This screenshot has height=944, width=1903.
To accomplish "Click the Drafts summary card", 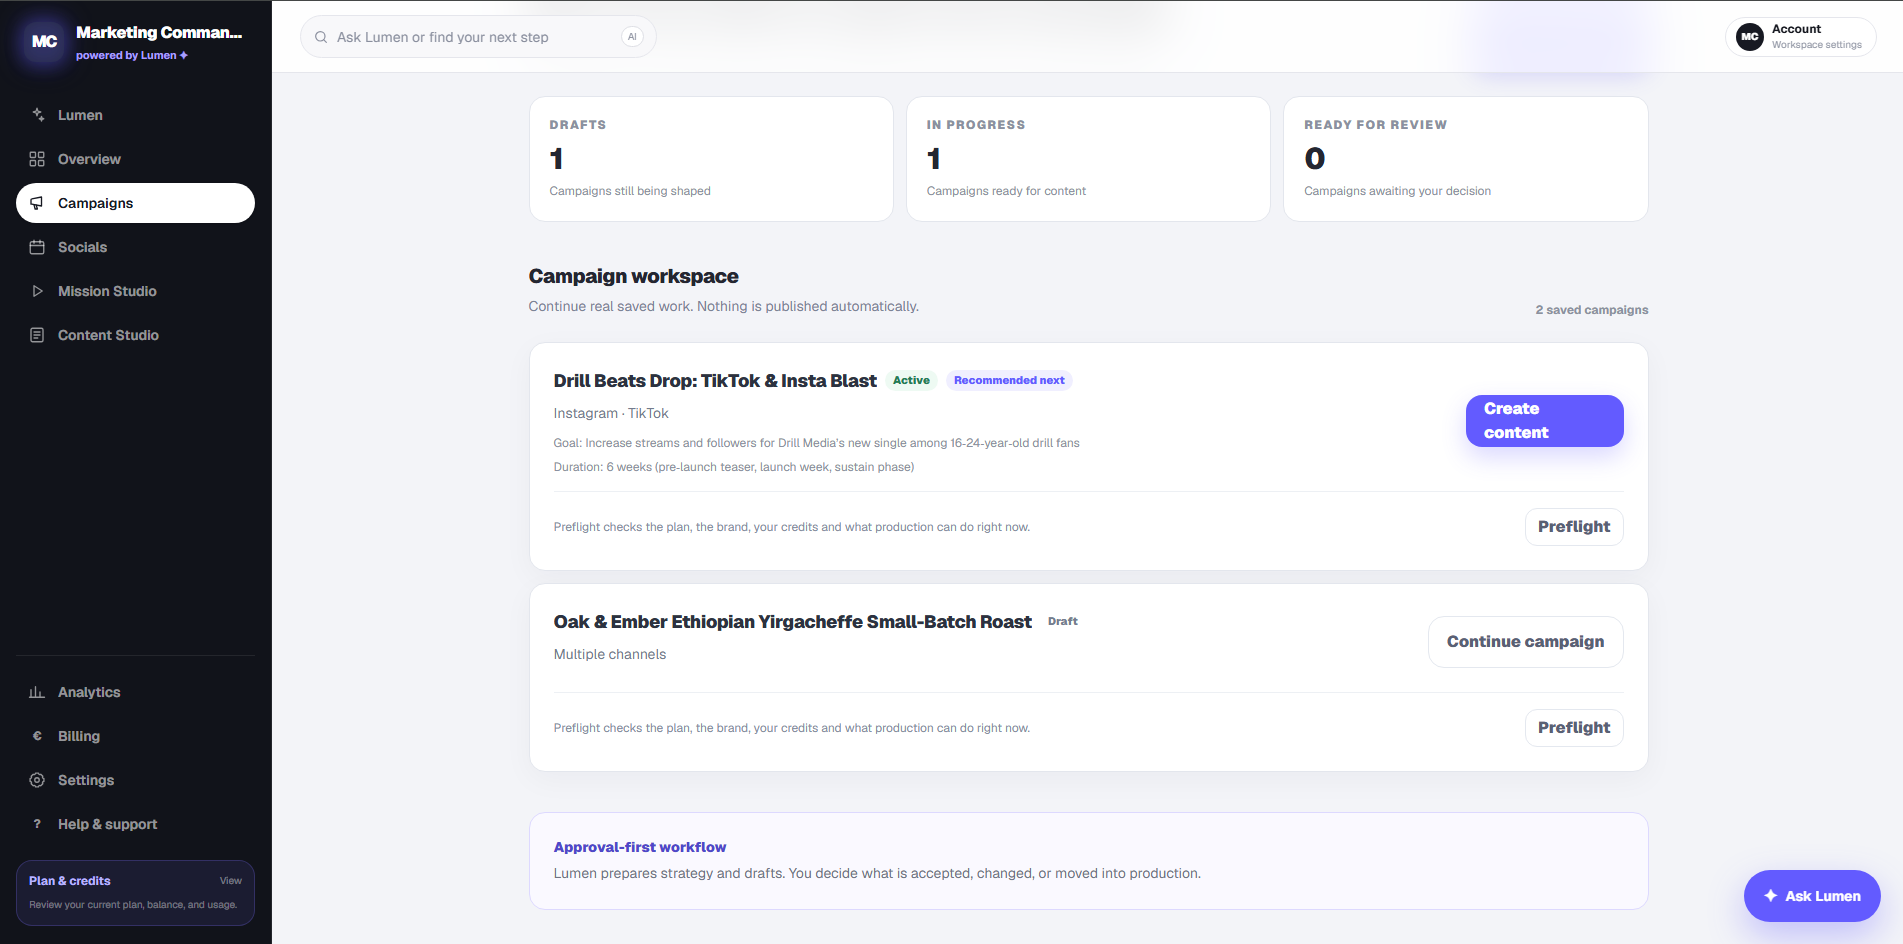I will tap(711, 159).
